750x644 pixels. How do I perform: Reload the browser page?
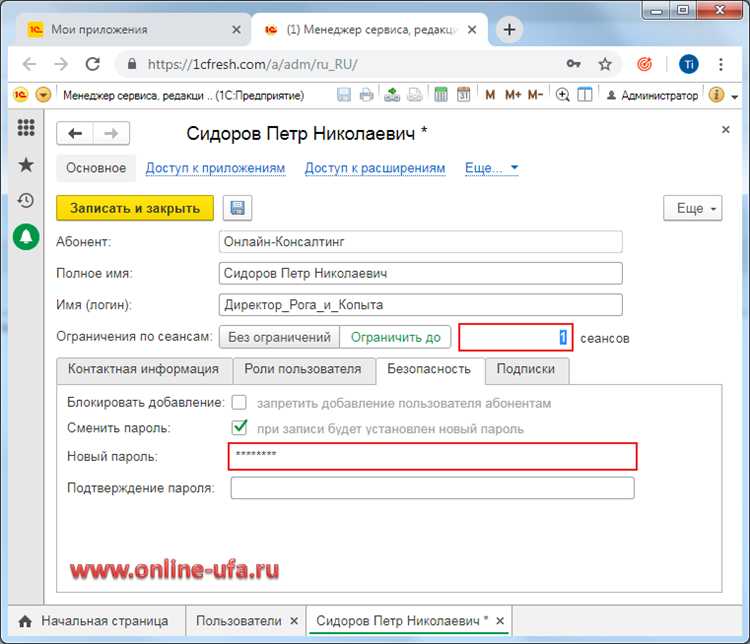[x=93, y=64]
